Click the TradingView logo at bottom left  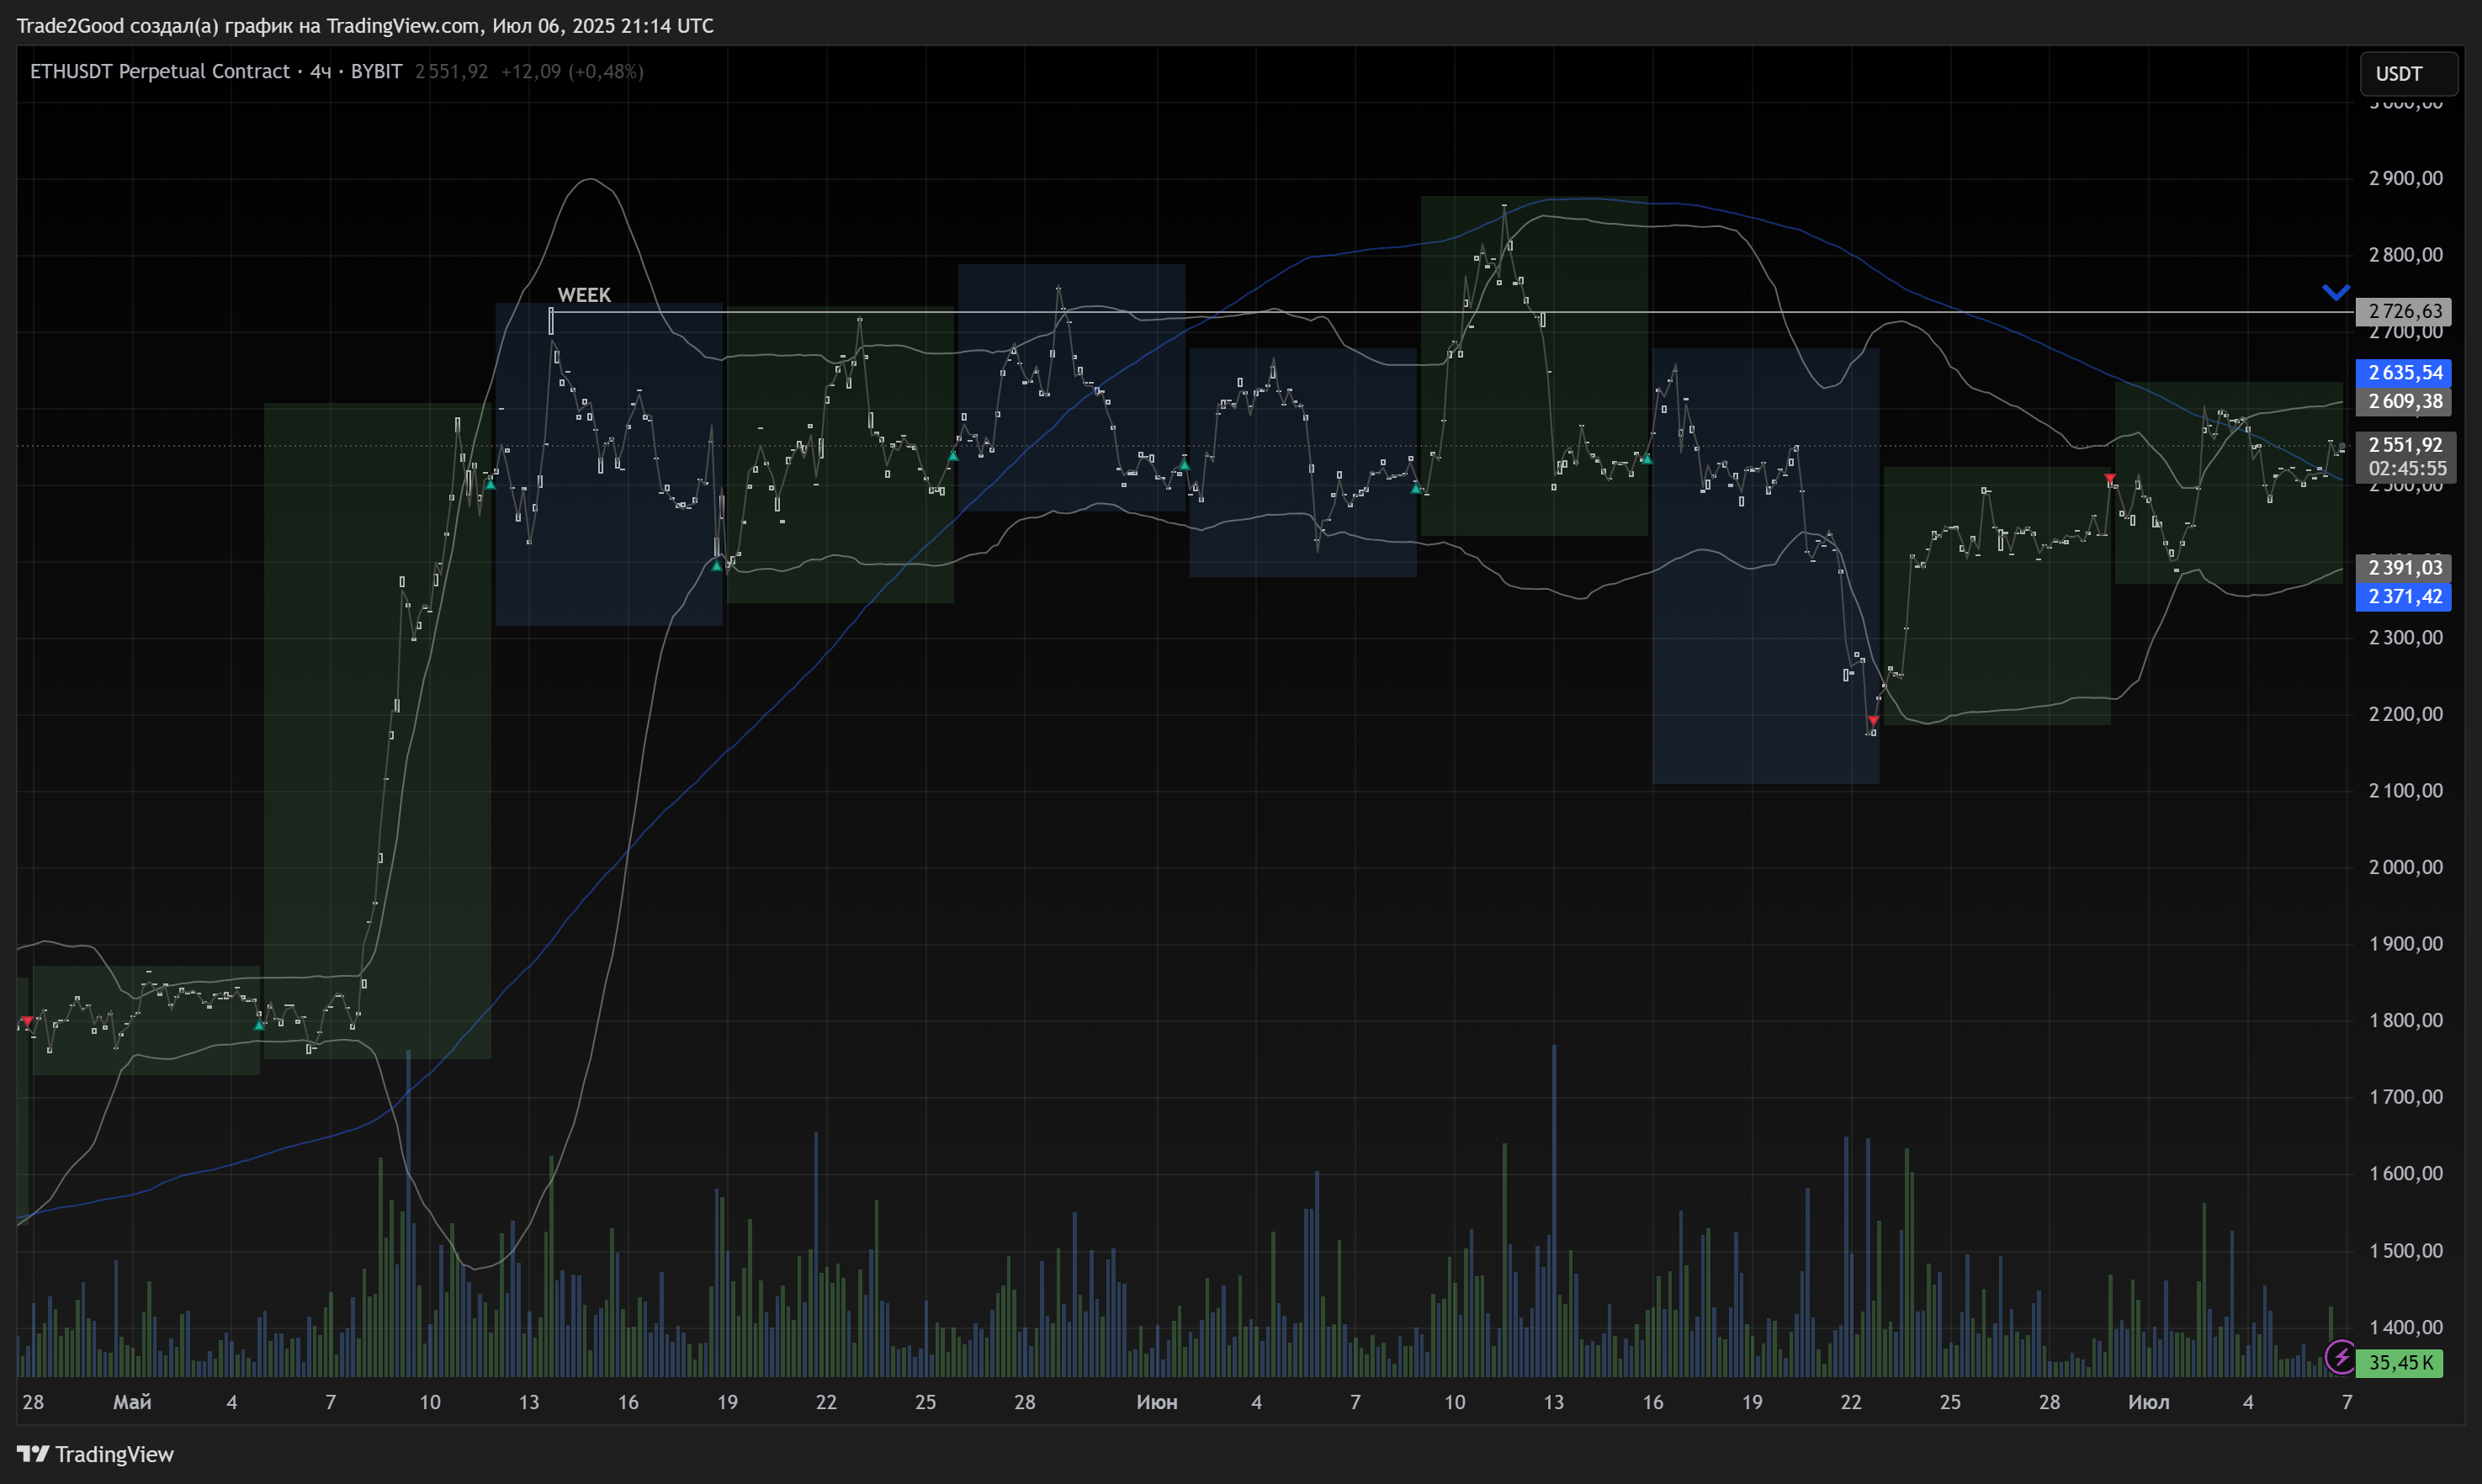tap(96, 1453)
